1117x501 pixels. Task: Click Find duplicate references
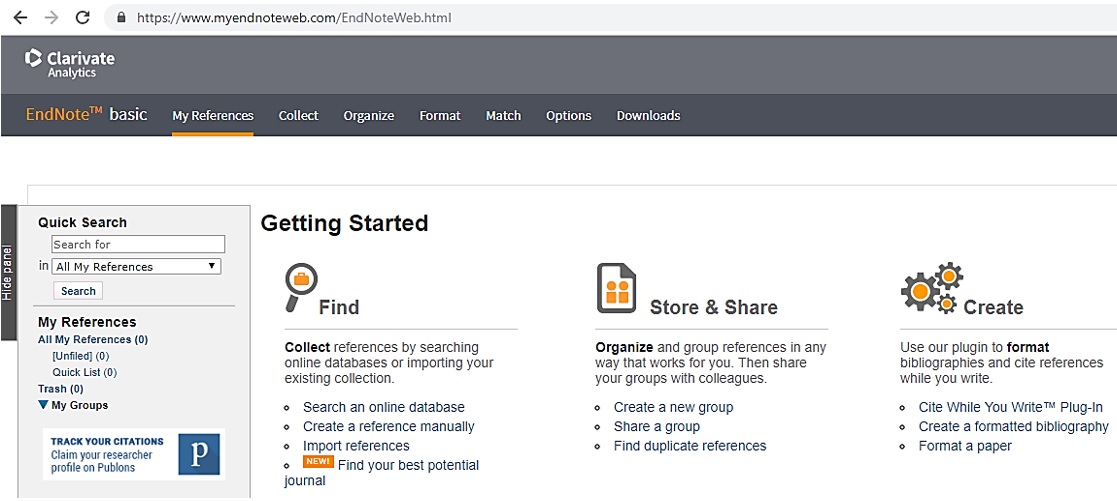(x=690, y=445)
